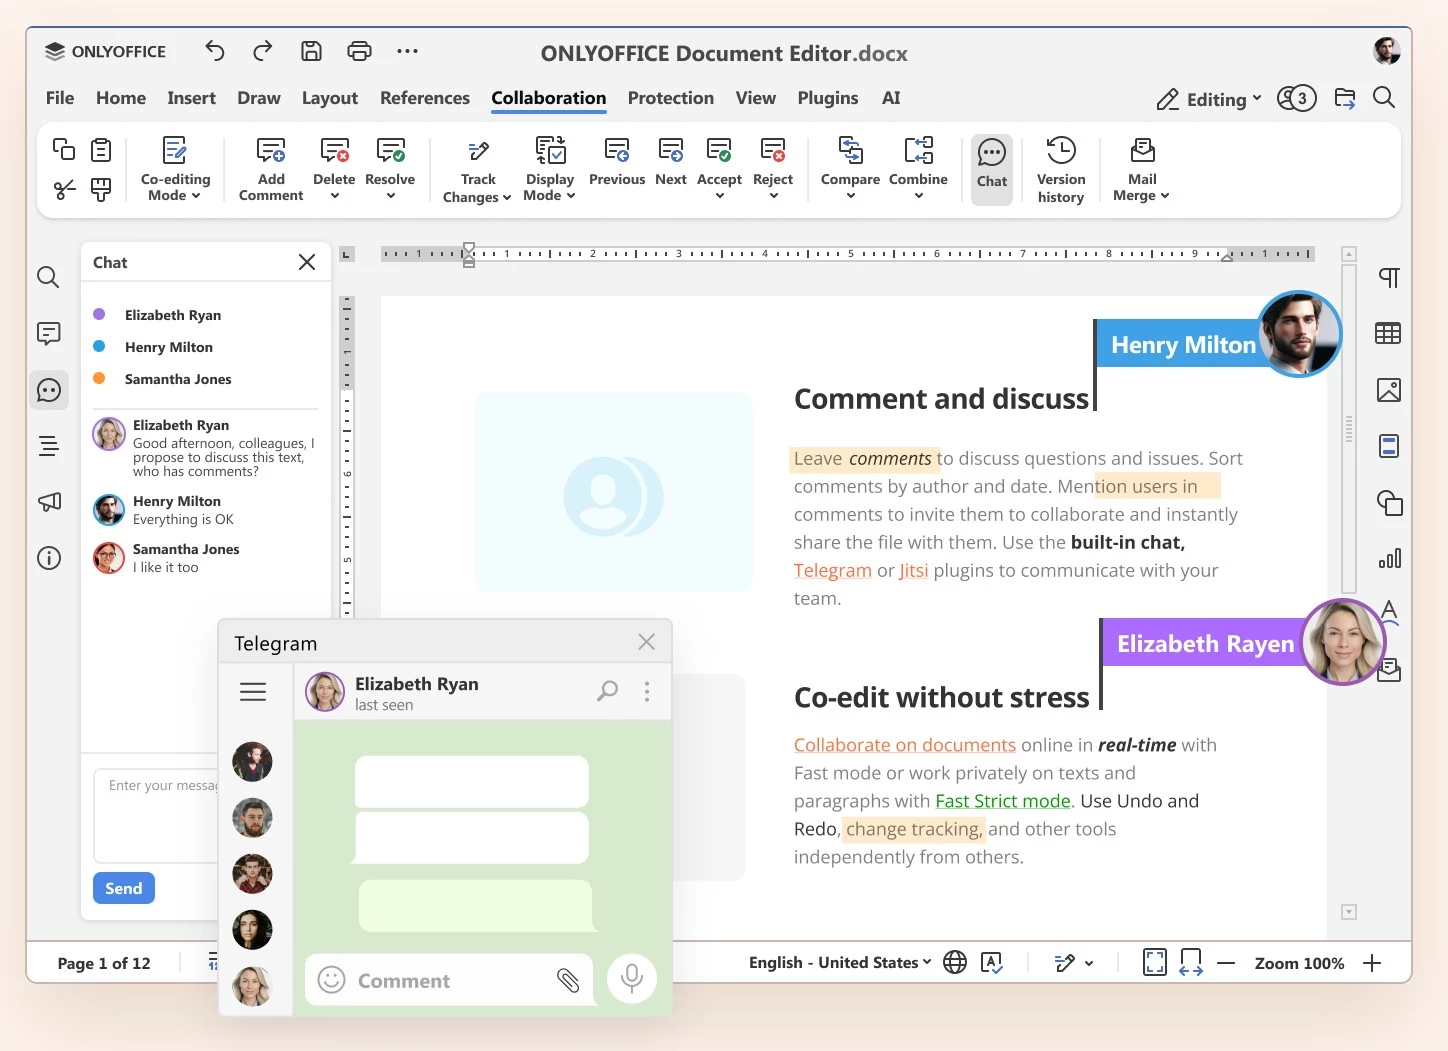Click the Undo arrow icon
Viewport: 1448px width, 1051px height.
coord(215,51)
